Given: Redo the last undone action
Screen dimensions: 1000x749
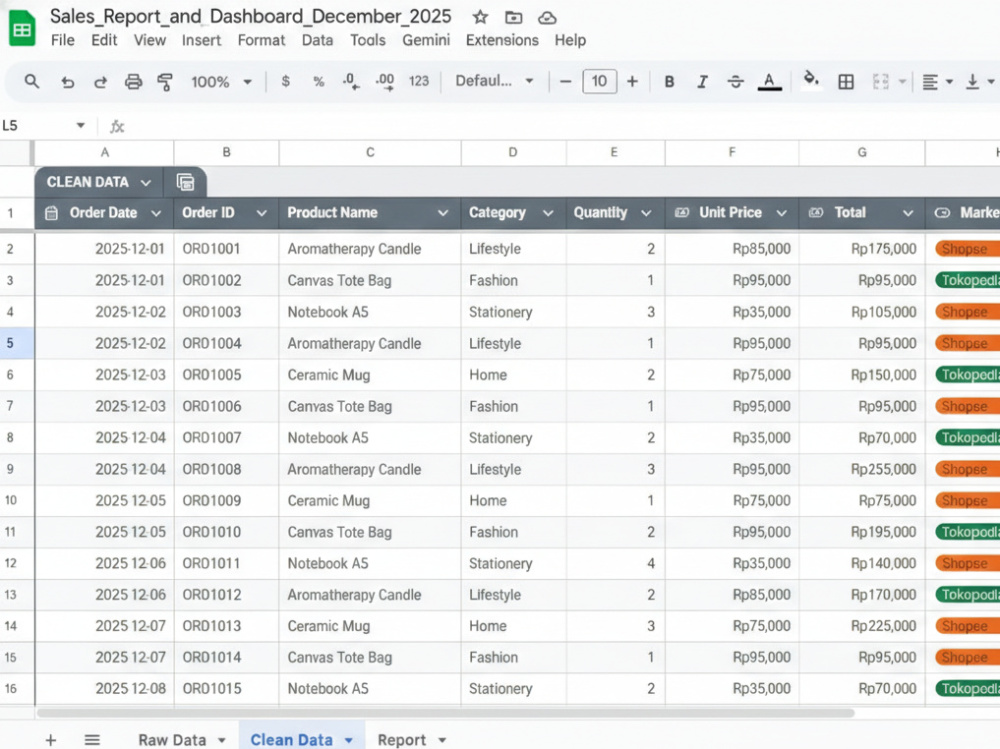Looking at the screenshot, I should coord(100,82).
